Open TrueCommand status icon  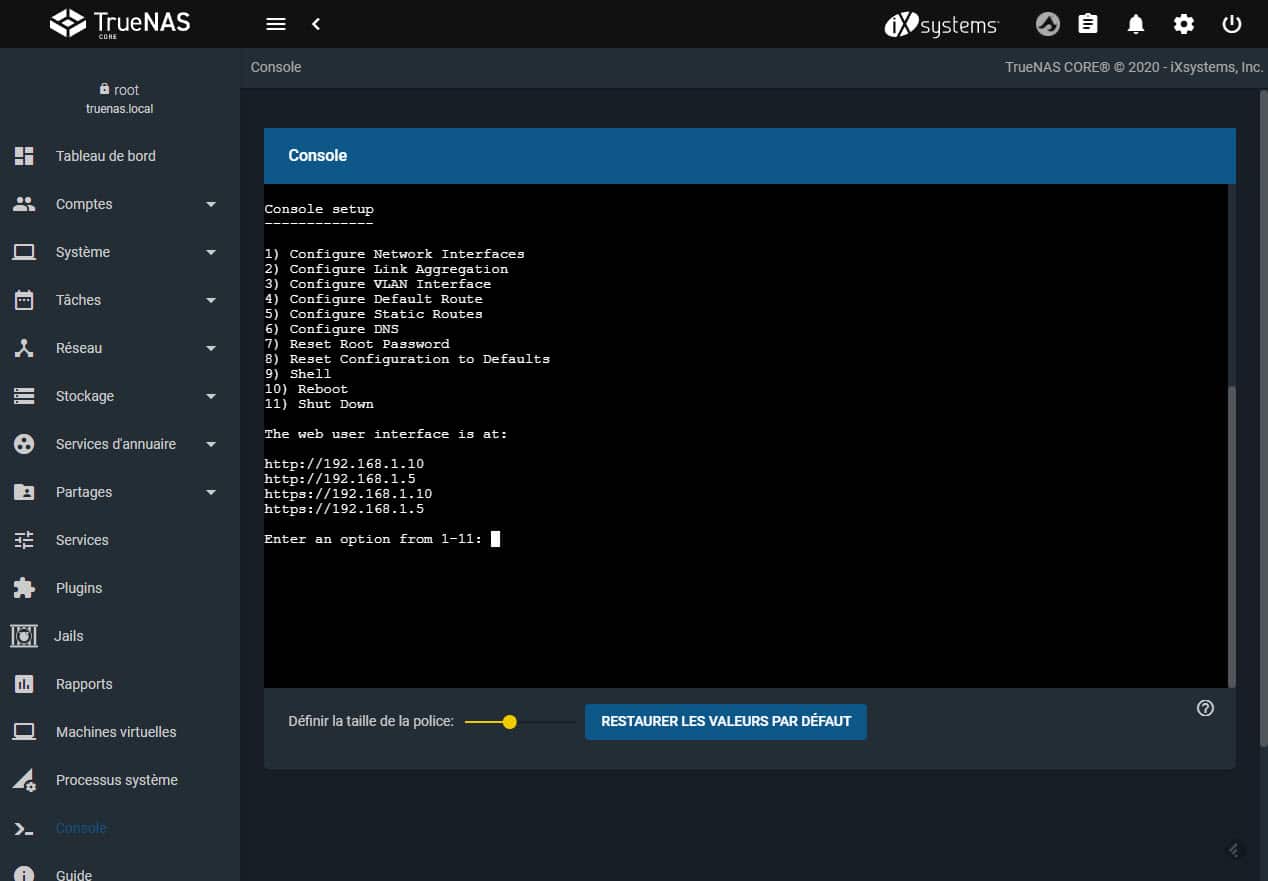pyautogui.click(x=1047, y=24)
